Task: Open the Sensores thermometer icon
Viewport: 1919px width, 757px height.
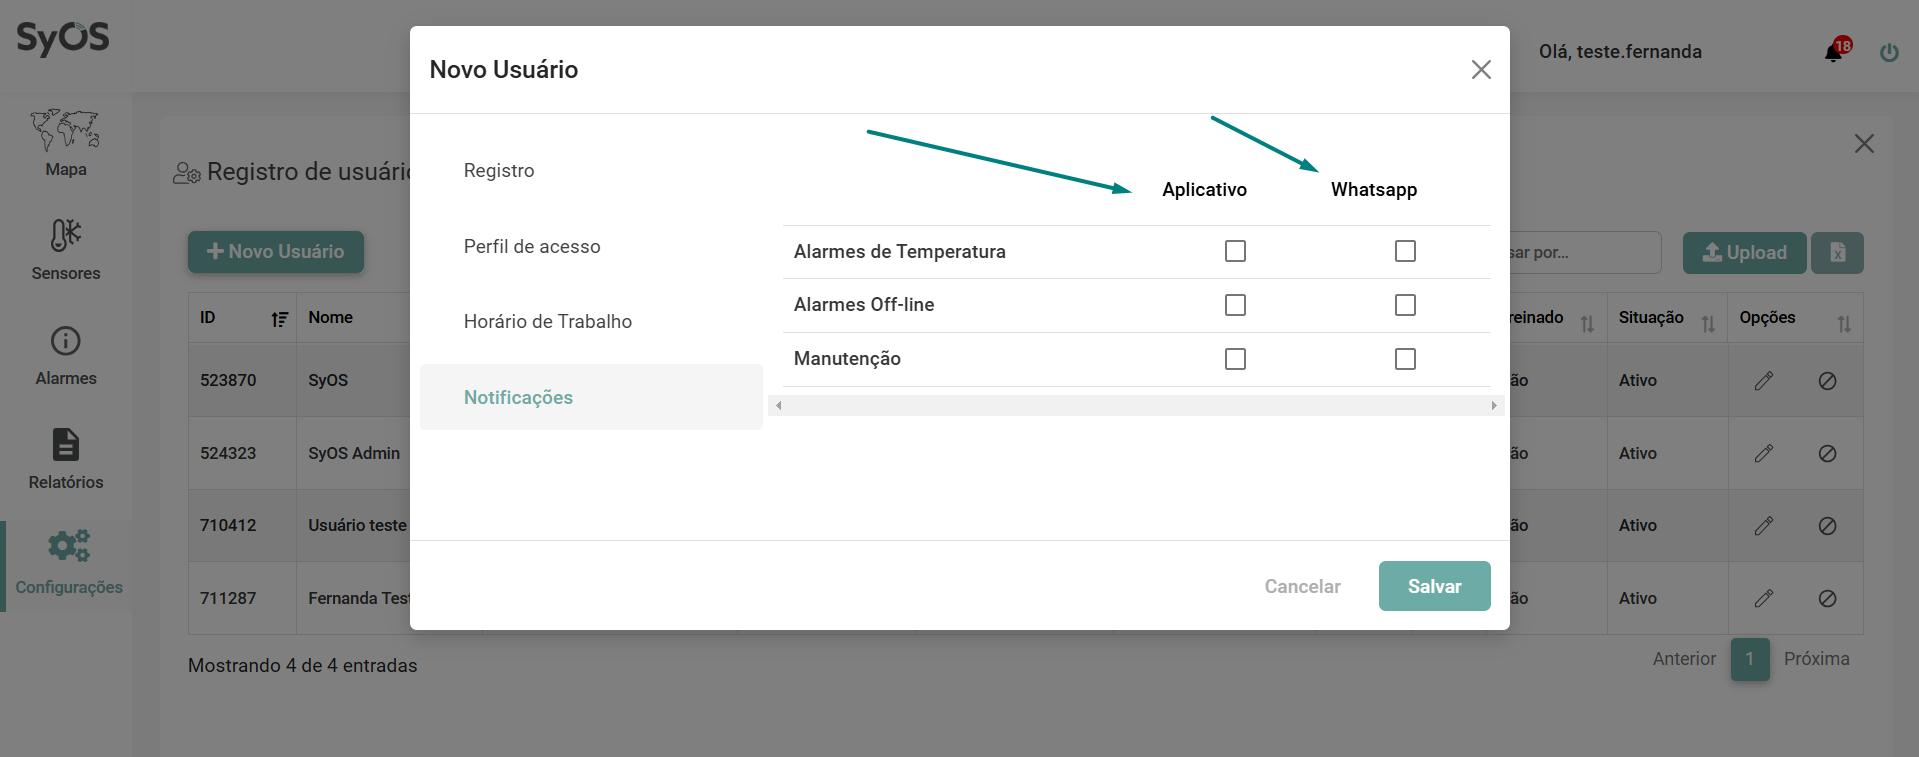Action: (x=65, y=235)
